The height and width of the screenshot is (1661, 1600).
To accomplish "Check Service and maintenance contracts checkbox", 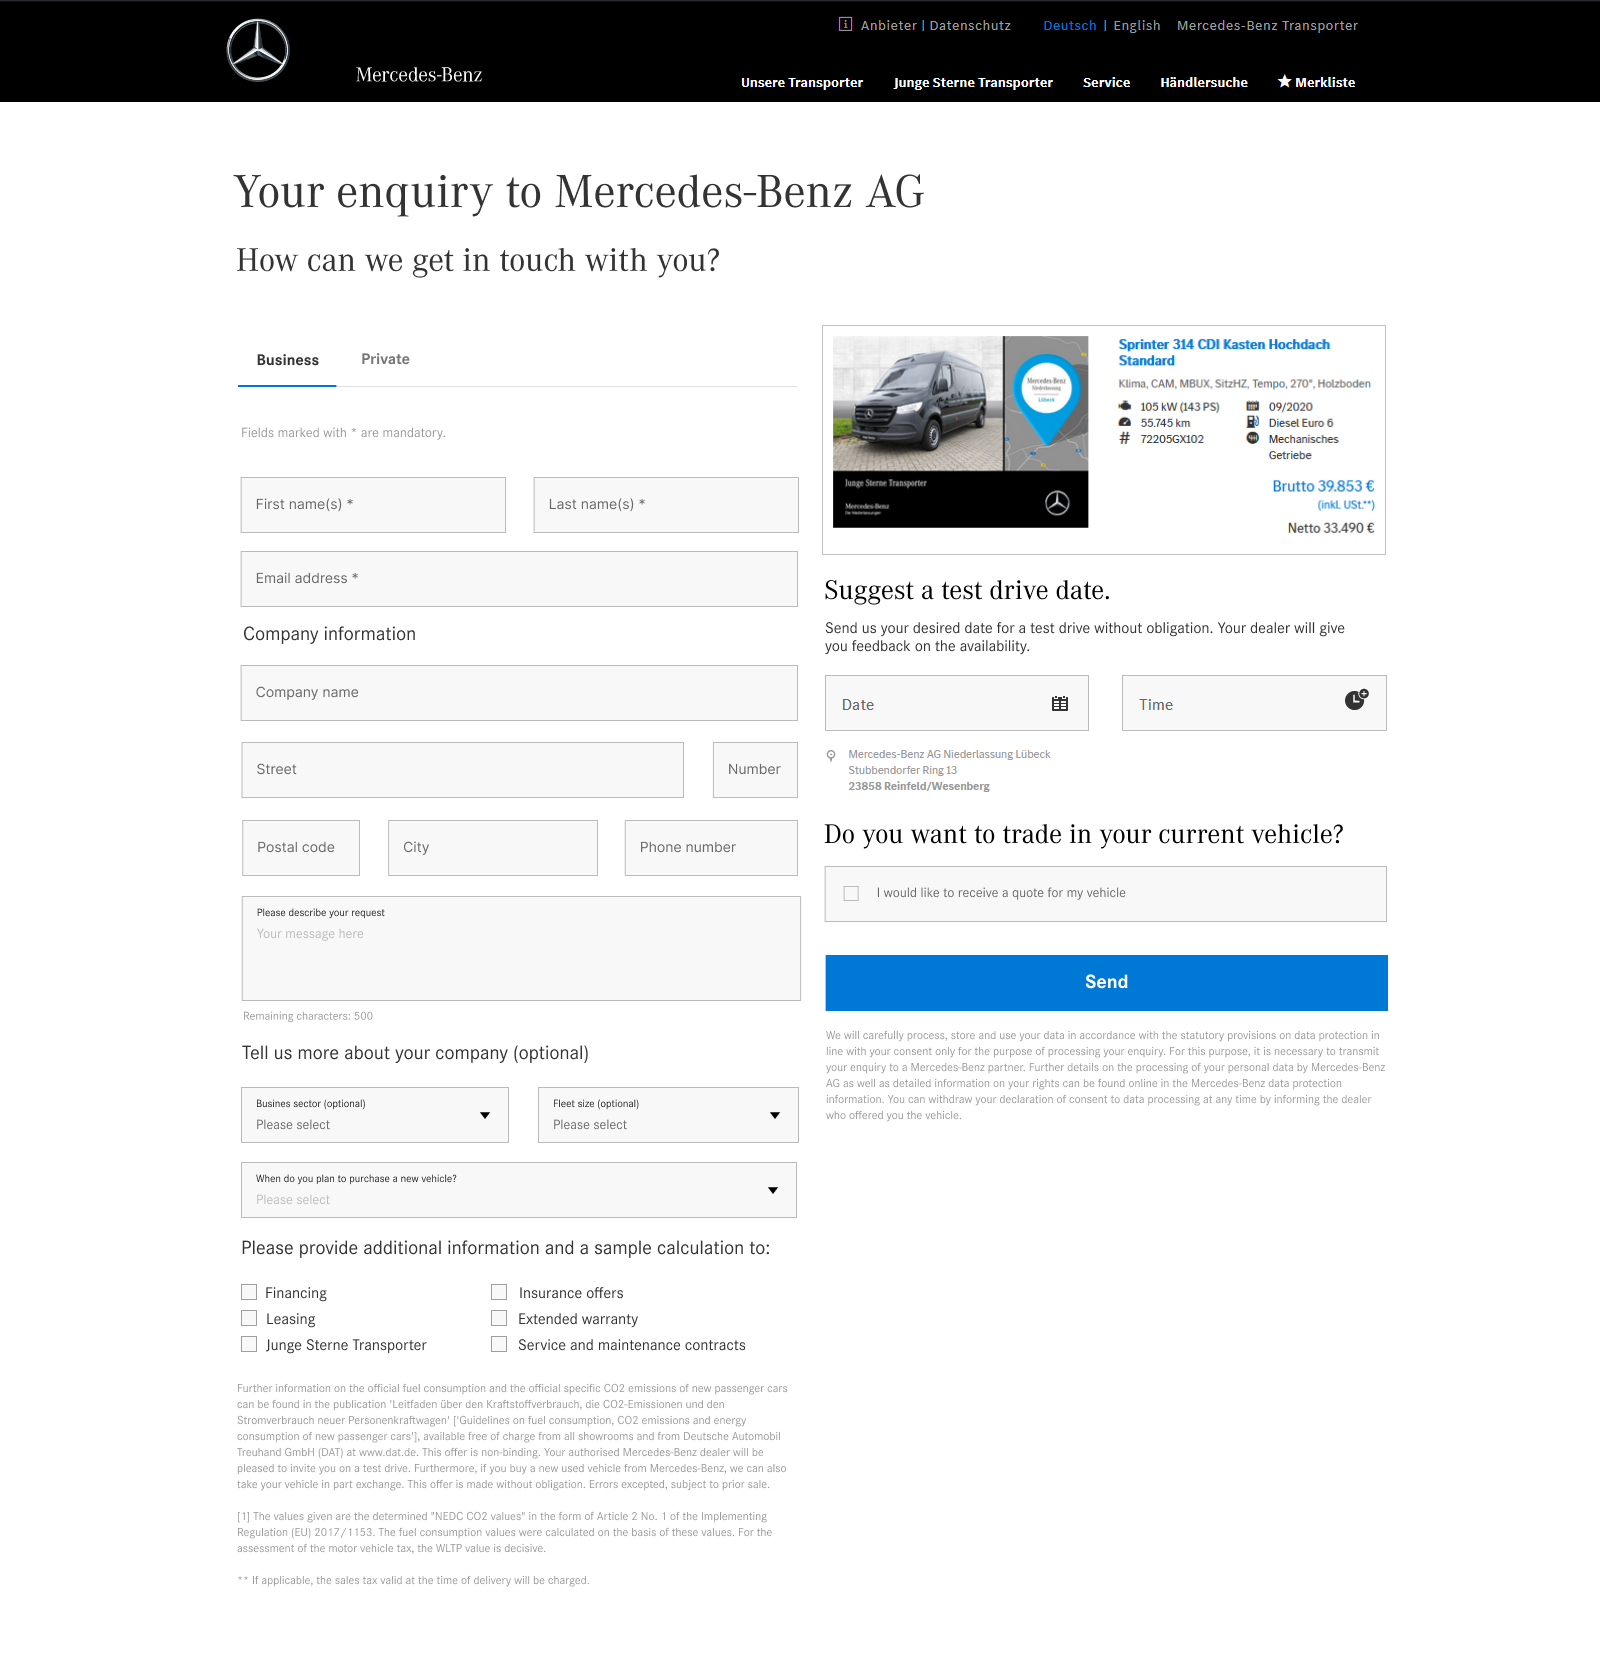I will coord(499,1344).
